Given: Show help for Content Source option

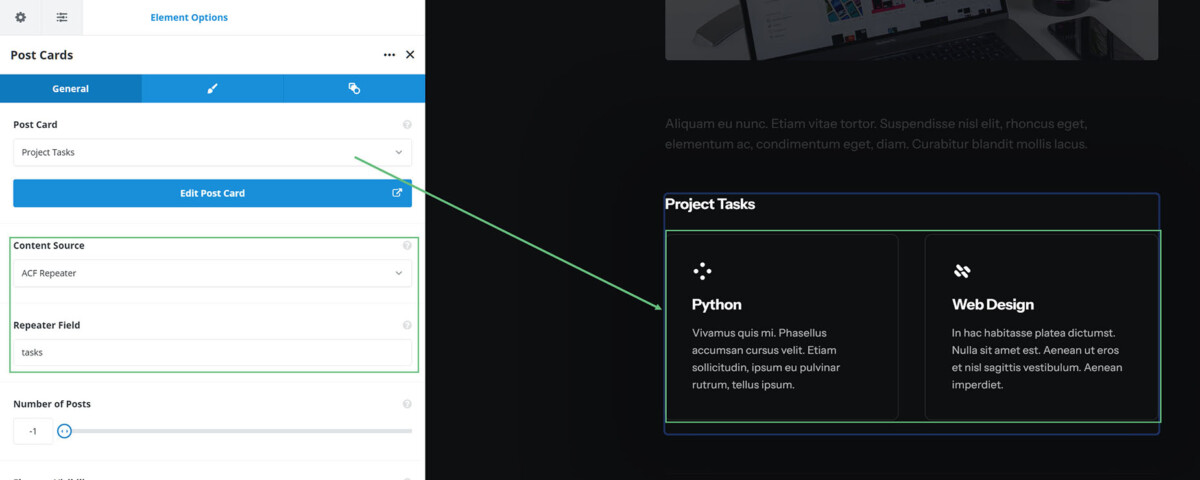Looking at the screenshot, I should [407, 245].
